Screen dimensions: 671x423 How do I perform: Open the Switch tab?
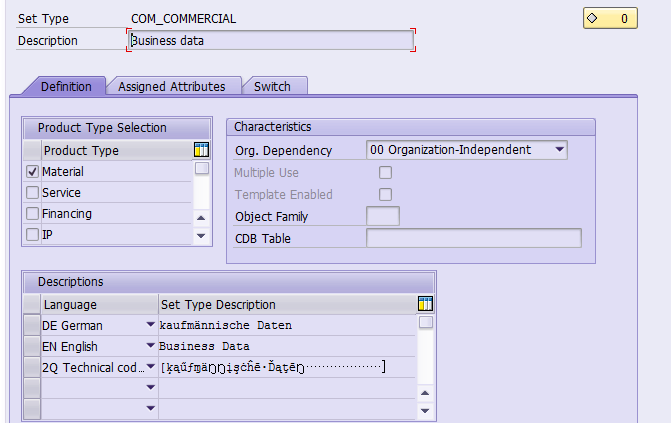pos(272,86)
